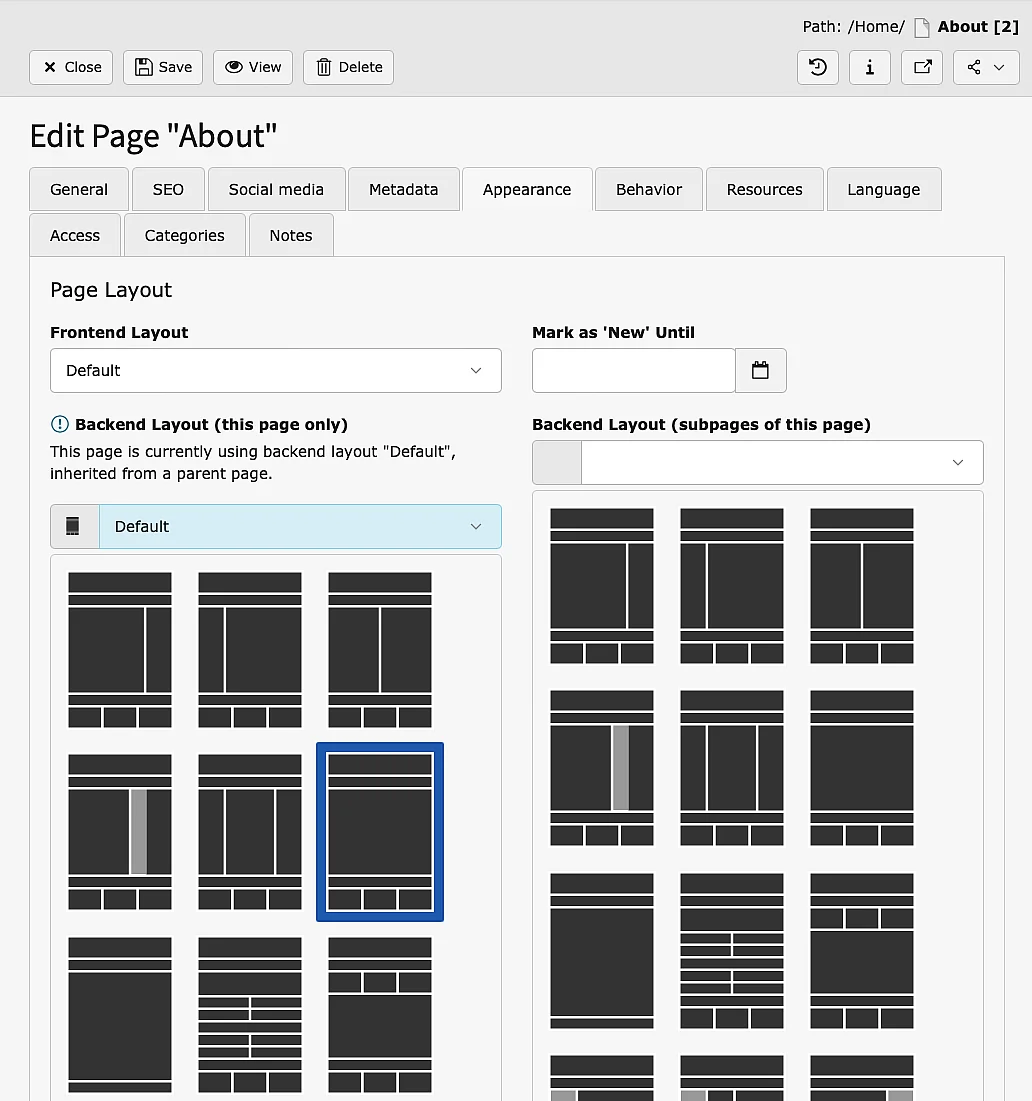The width and height of the screenshot is (1032, 1101).
Task: Open Backend Layout (this page only) dropdown
Action: 300,526
